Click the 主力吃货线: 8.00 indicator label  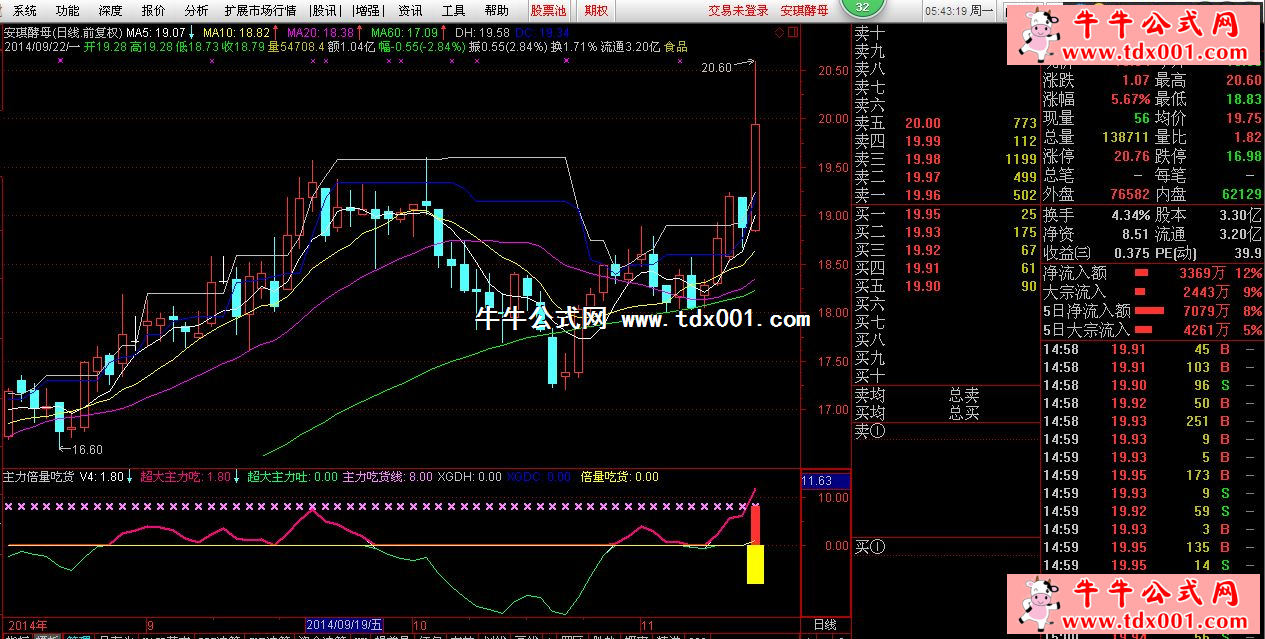[388, 477]
